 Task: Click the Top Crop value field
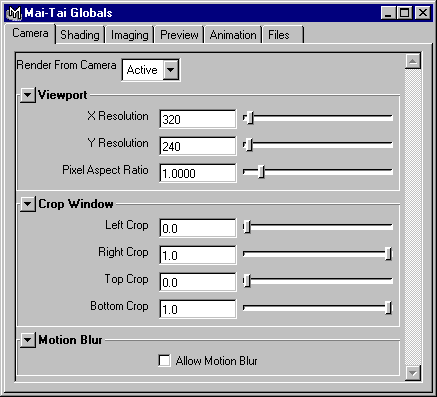198,282
